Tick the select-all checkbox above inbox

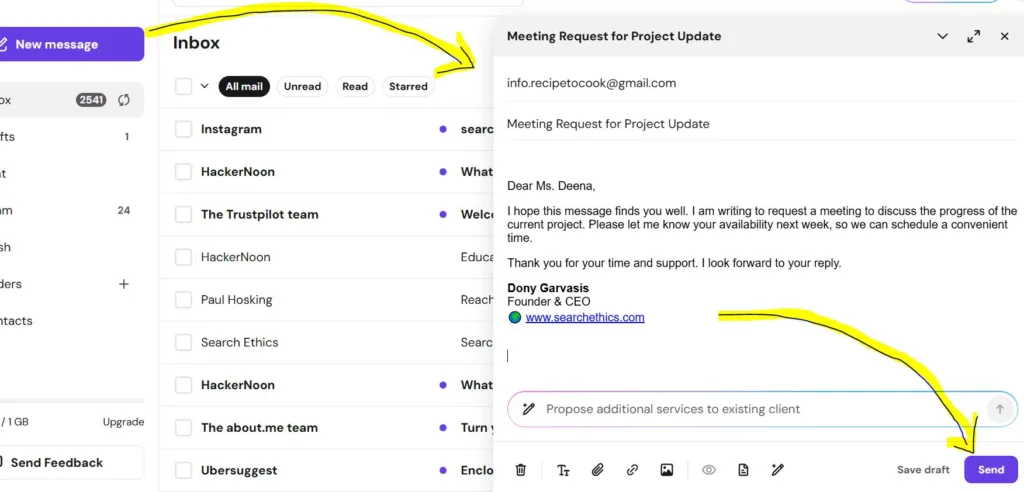184,86
